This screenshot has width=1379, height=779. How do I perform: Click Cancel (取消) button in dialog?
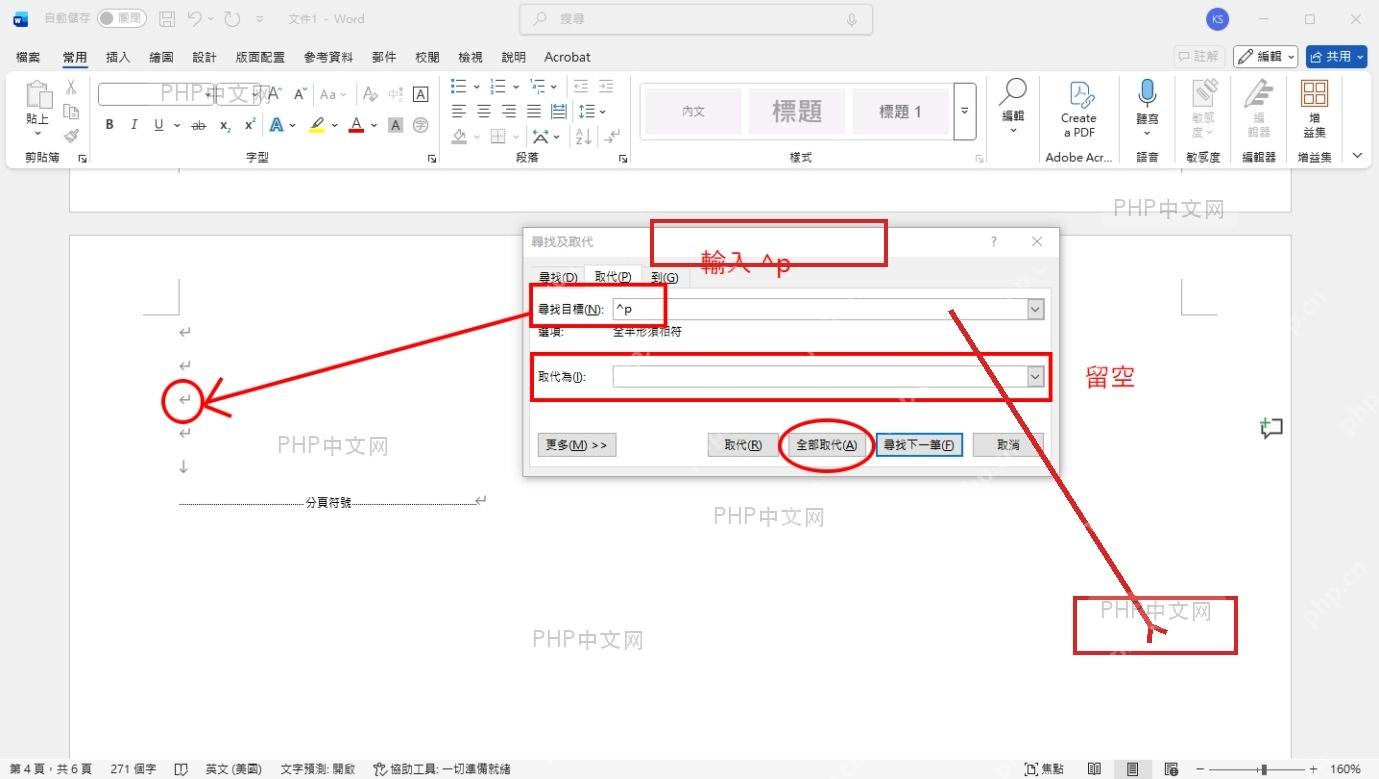pyautogui.click(x=1008, y=445)
